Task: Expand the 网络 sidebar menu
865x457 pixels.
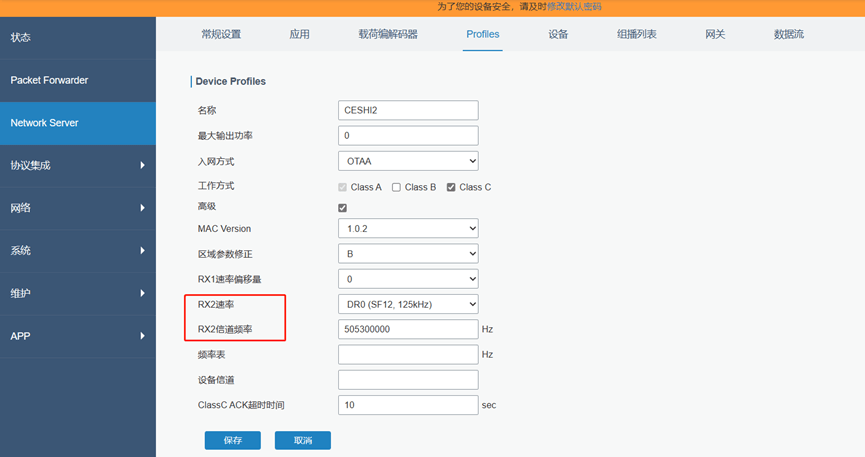Action: pos(78,208)
